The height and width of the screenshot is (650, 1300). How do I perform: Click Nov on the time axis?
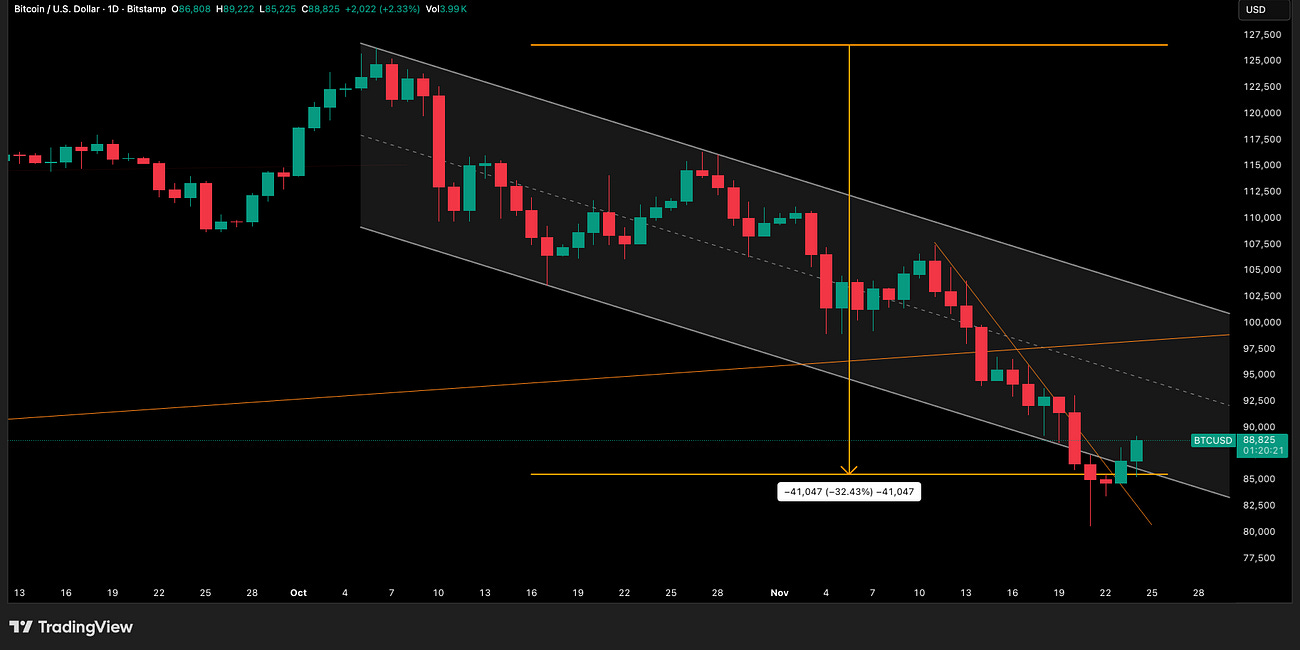[779, 592]
